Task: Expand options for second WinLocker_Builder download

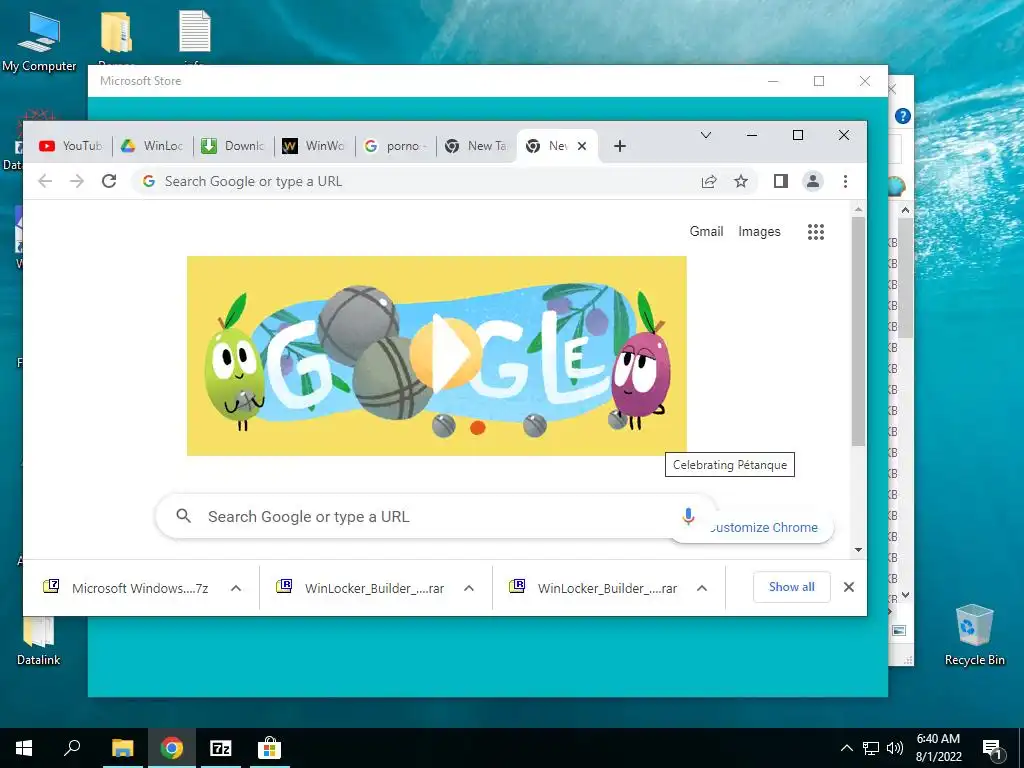Action: click(x=702, y=588)
